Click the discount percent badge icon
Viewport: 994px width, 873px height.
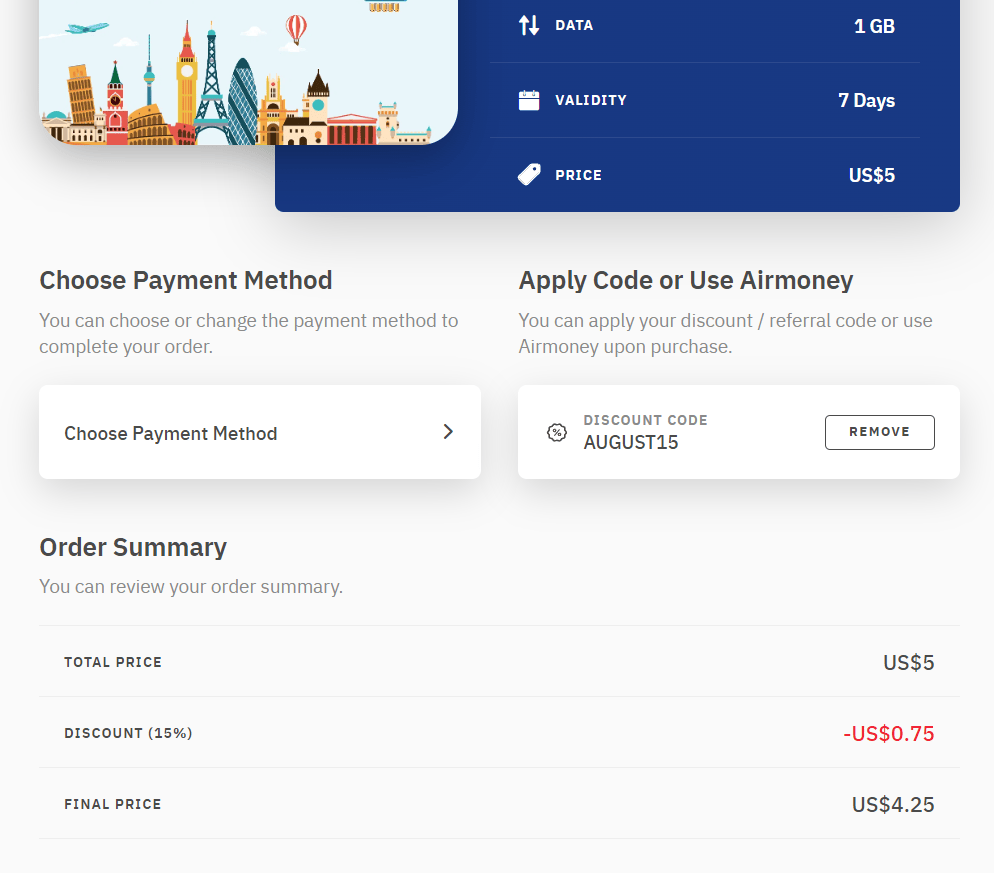pyautogui.click(x=557, y=432)
